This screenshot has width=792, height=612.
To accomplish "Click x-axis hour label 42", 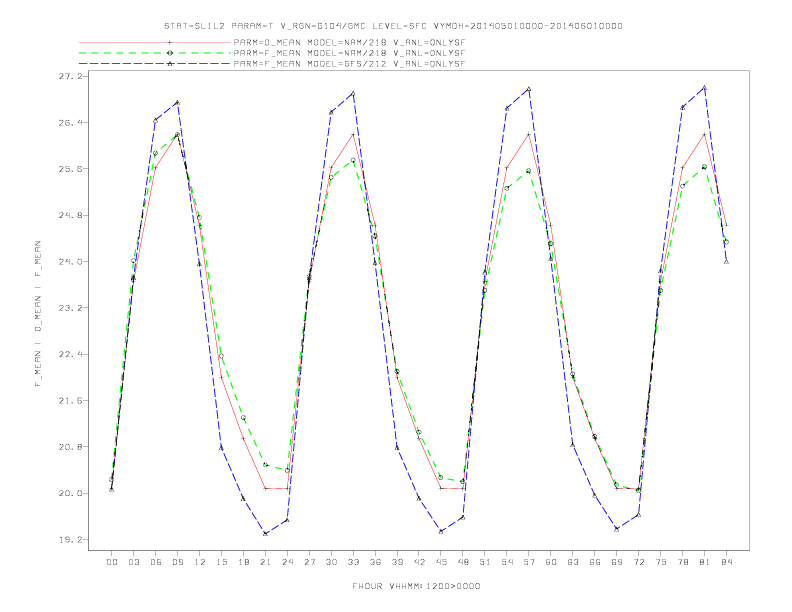I will pyautogui.click(x=419, y=562).
